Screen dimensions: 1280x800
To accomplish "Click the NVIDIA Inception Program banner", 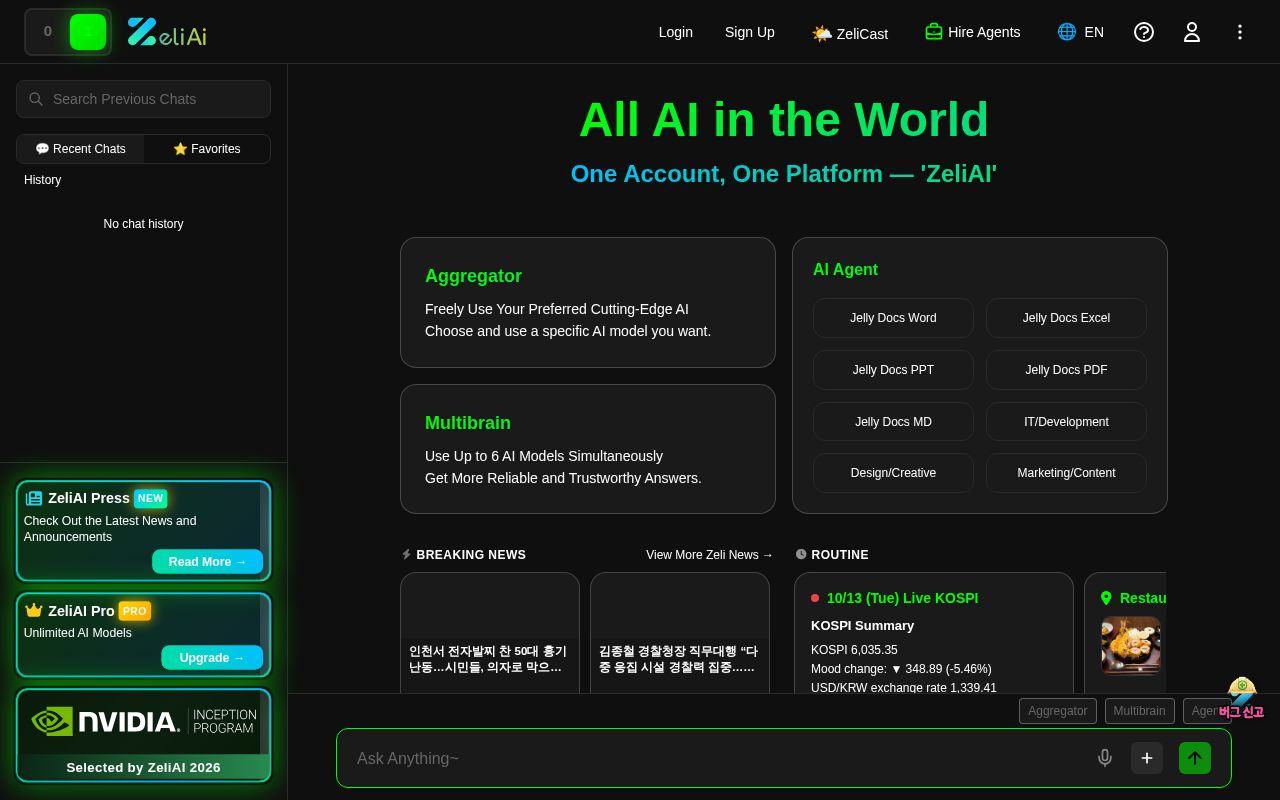I will coord(143,735).
